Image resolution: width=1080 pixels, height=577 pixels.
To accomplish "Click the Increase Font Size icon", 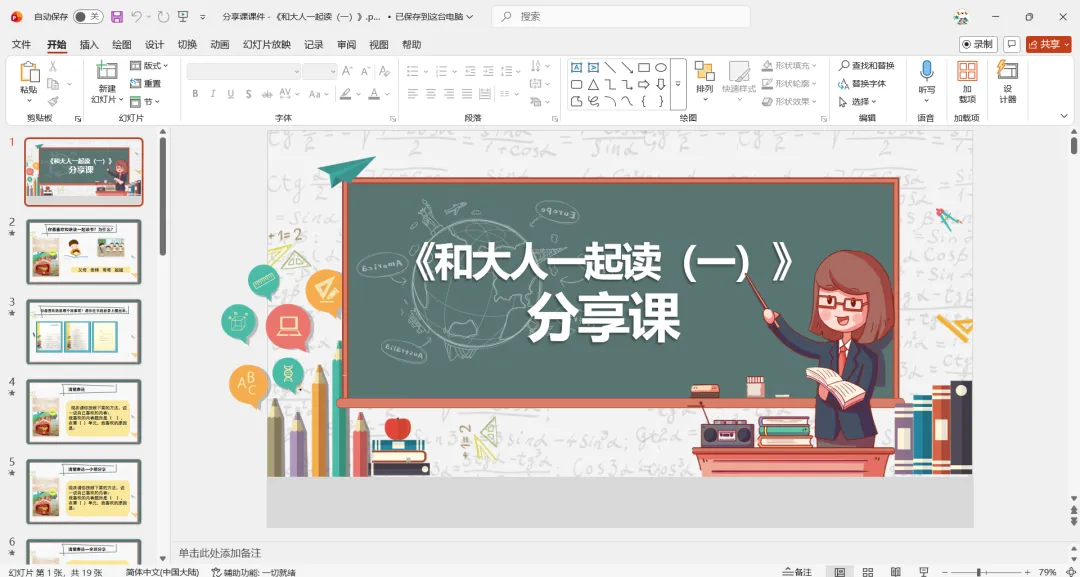I will [347, 71].
